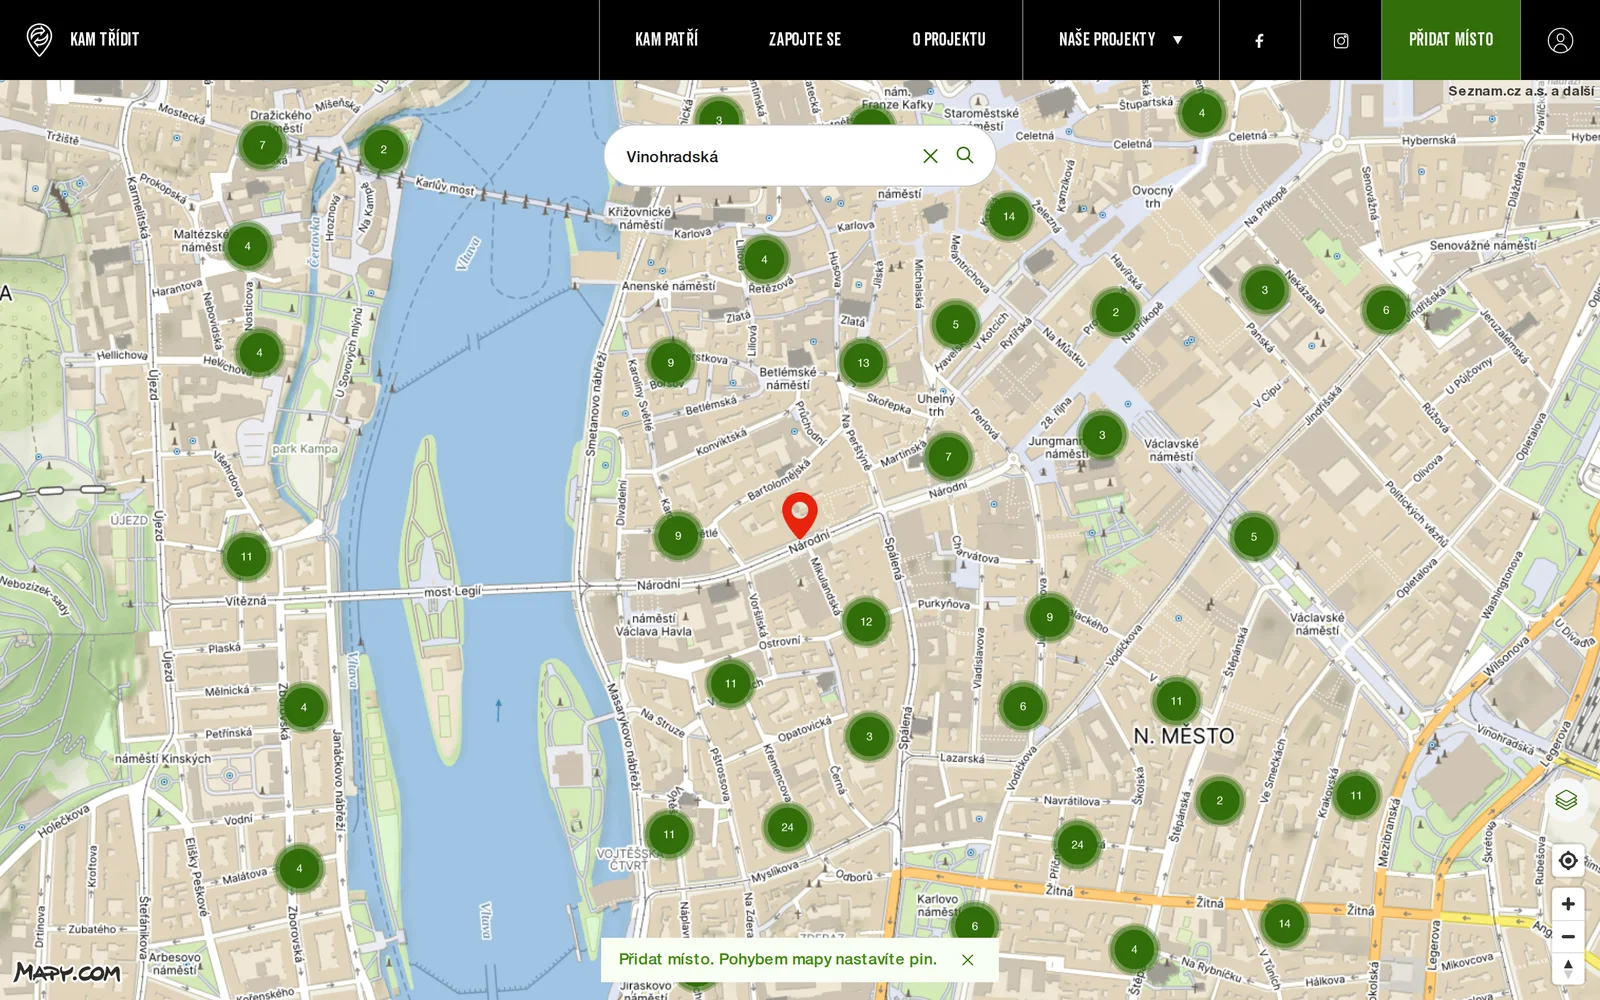Screen dimensions: 1600x1000
Task: Open cluster marker 5 near Havelská
Action: [x=955, y=324]
